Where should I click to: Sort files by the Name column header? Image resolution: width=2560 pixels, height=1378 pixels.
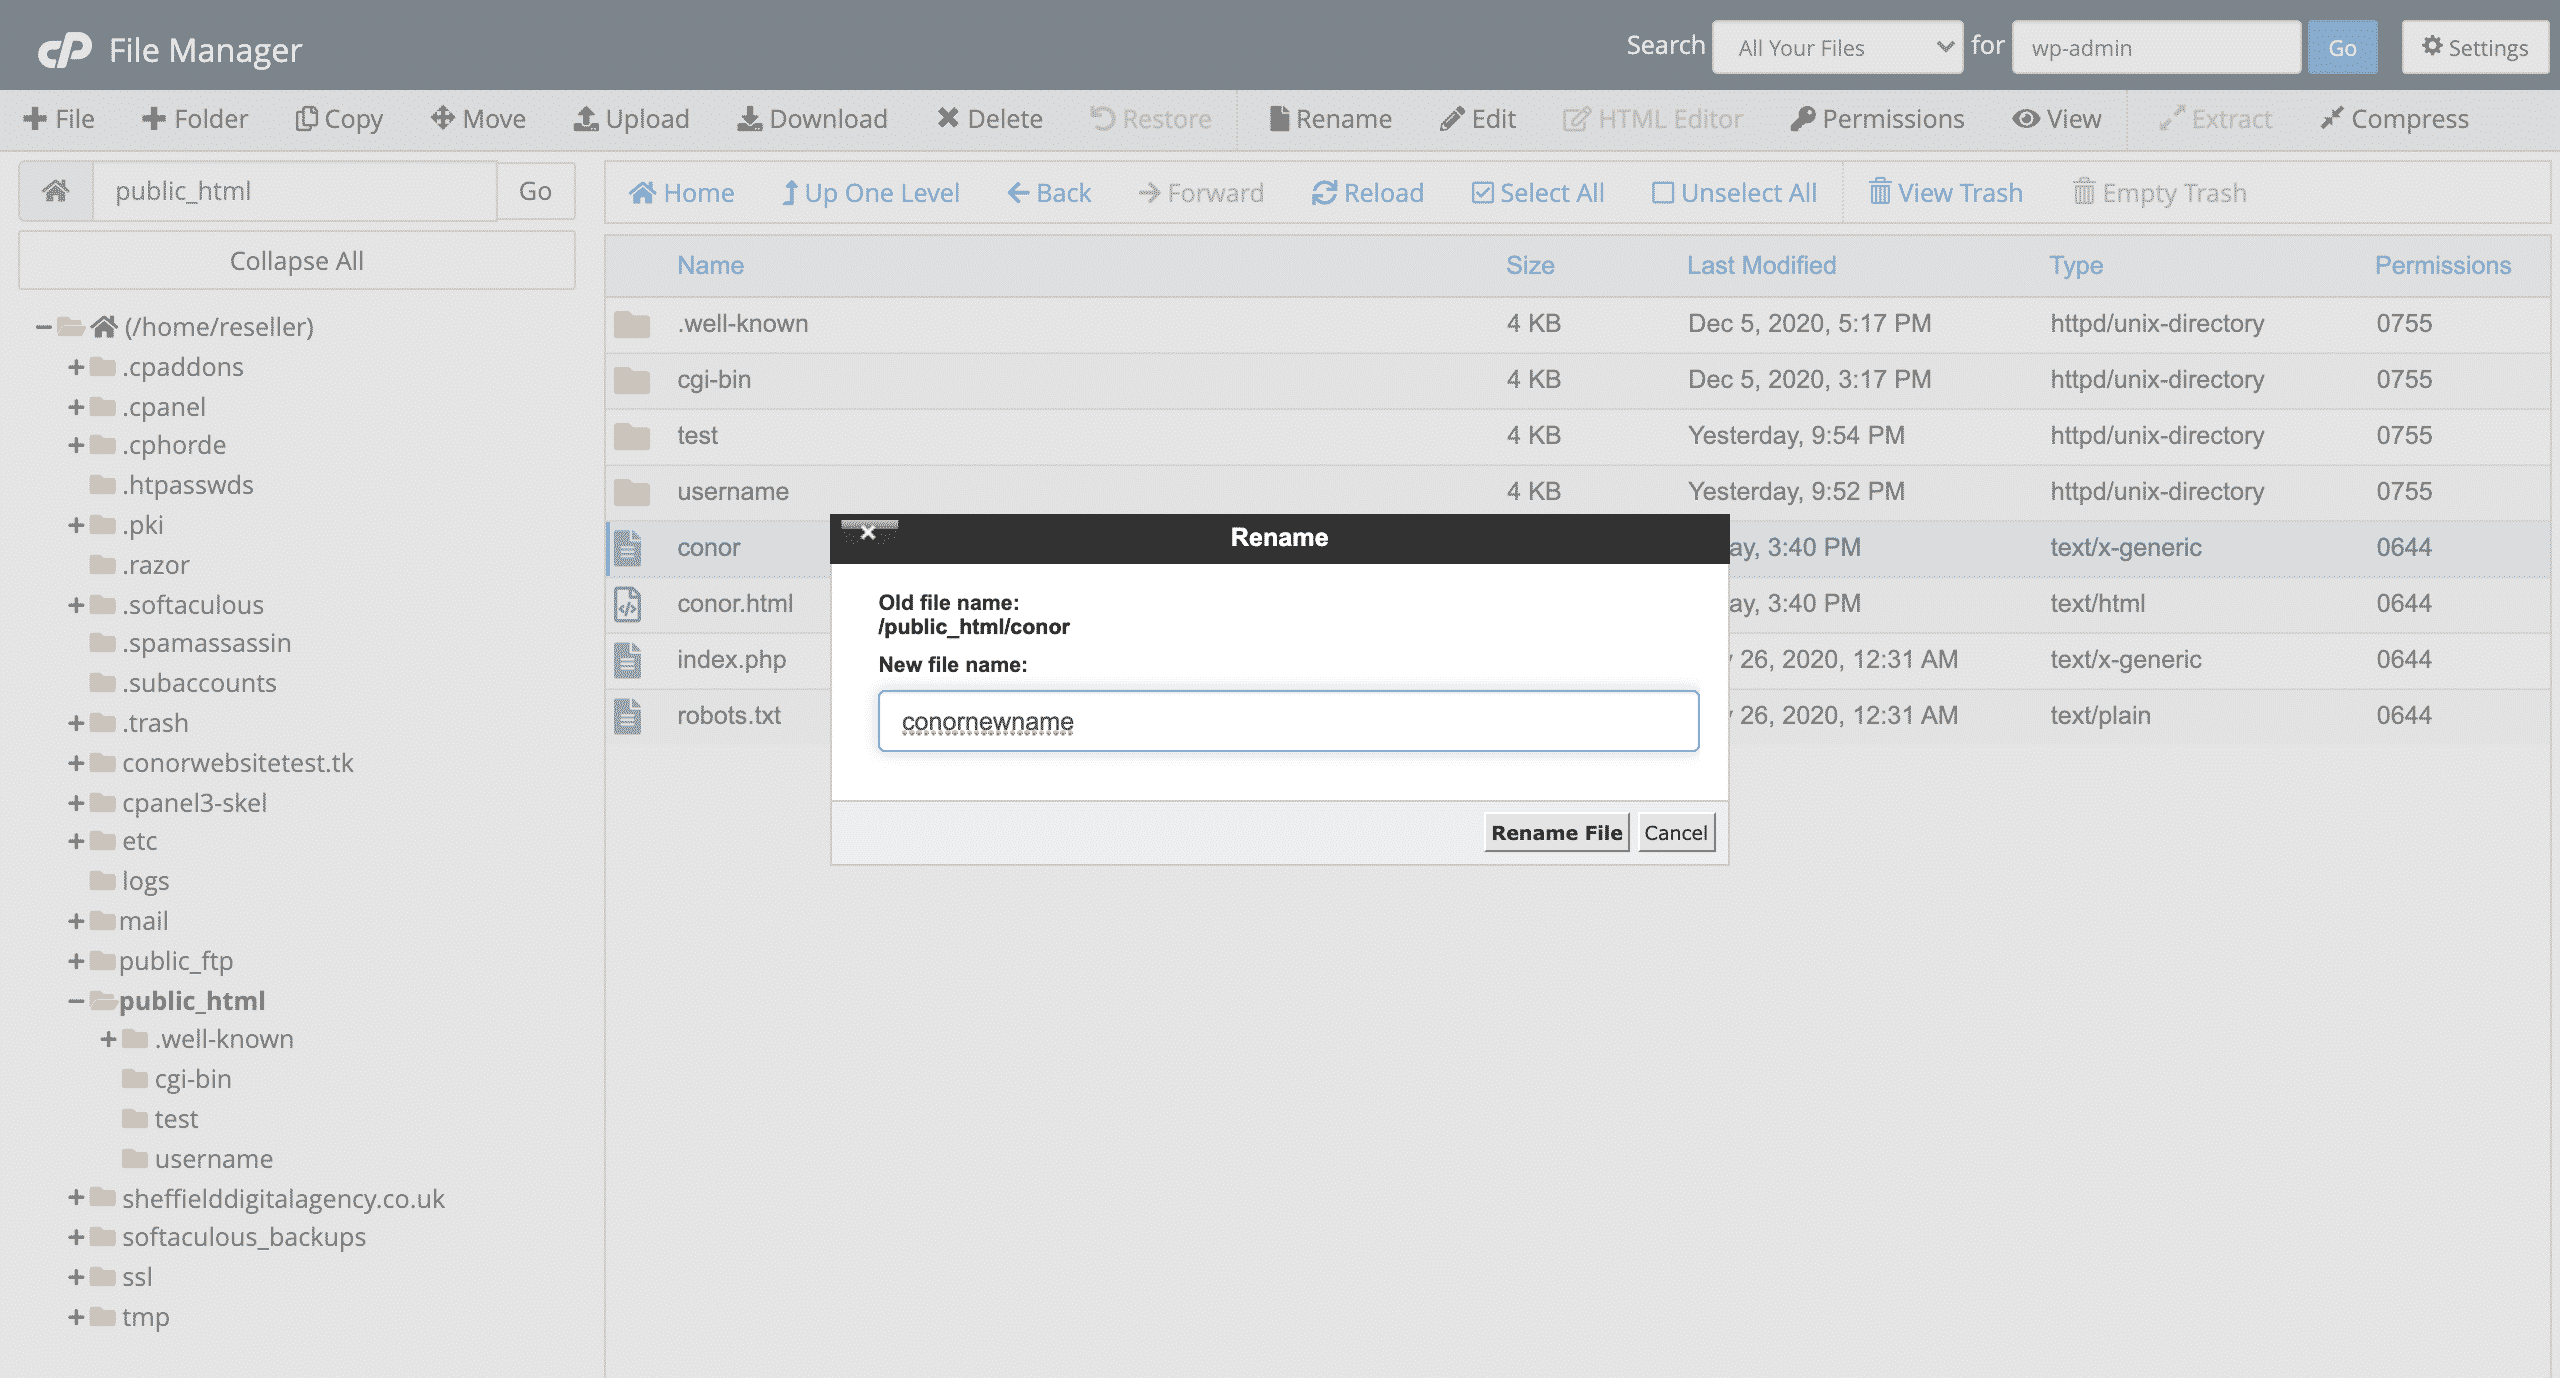click(710, 265)
